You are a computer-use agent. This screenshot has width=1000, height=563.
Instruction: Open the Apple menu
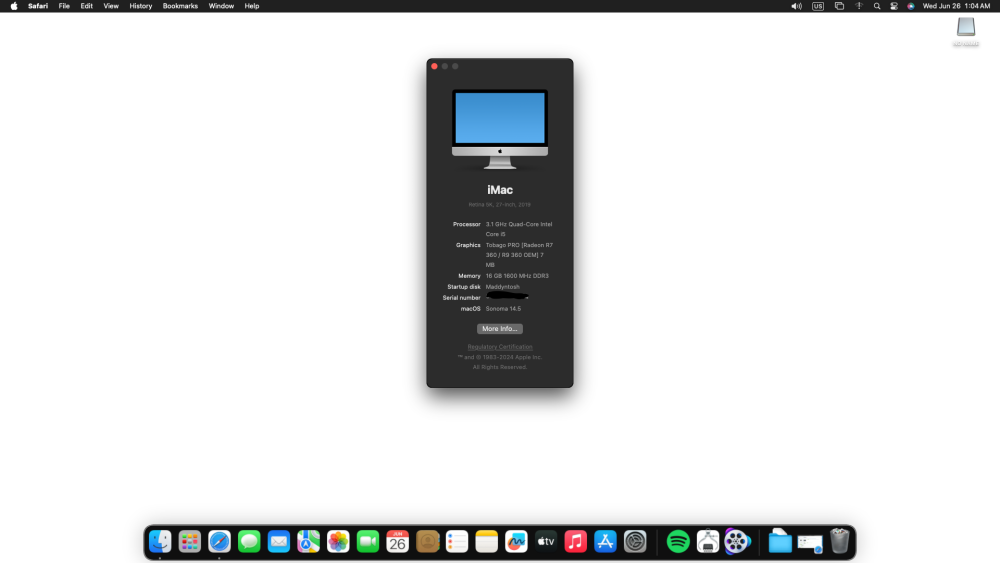(14, 6)
